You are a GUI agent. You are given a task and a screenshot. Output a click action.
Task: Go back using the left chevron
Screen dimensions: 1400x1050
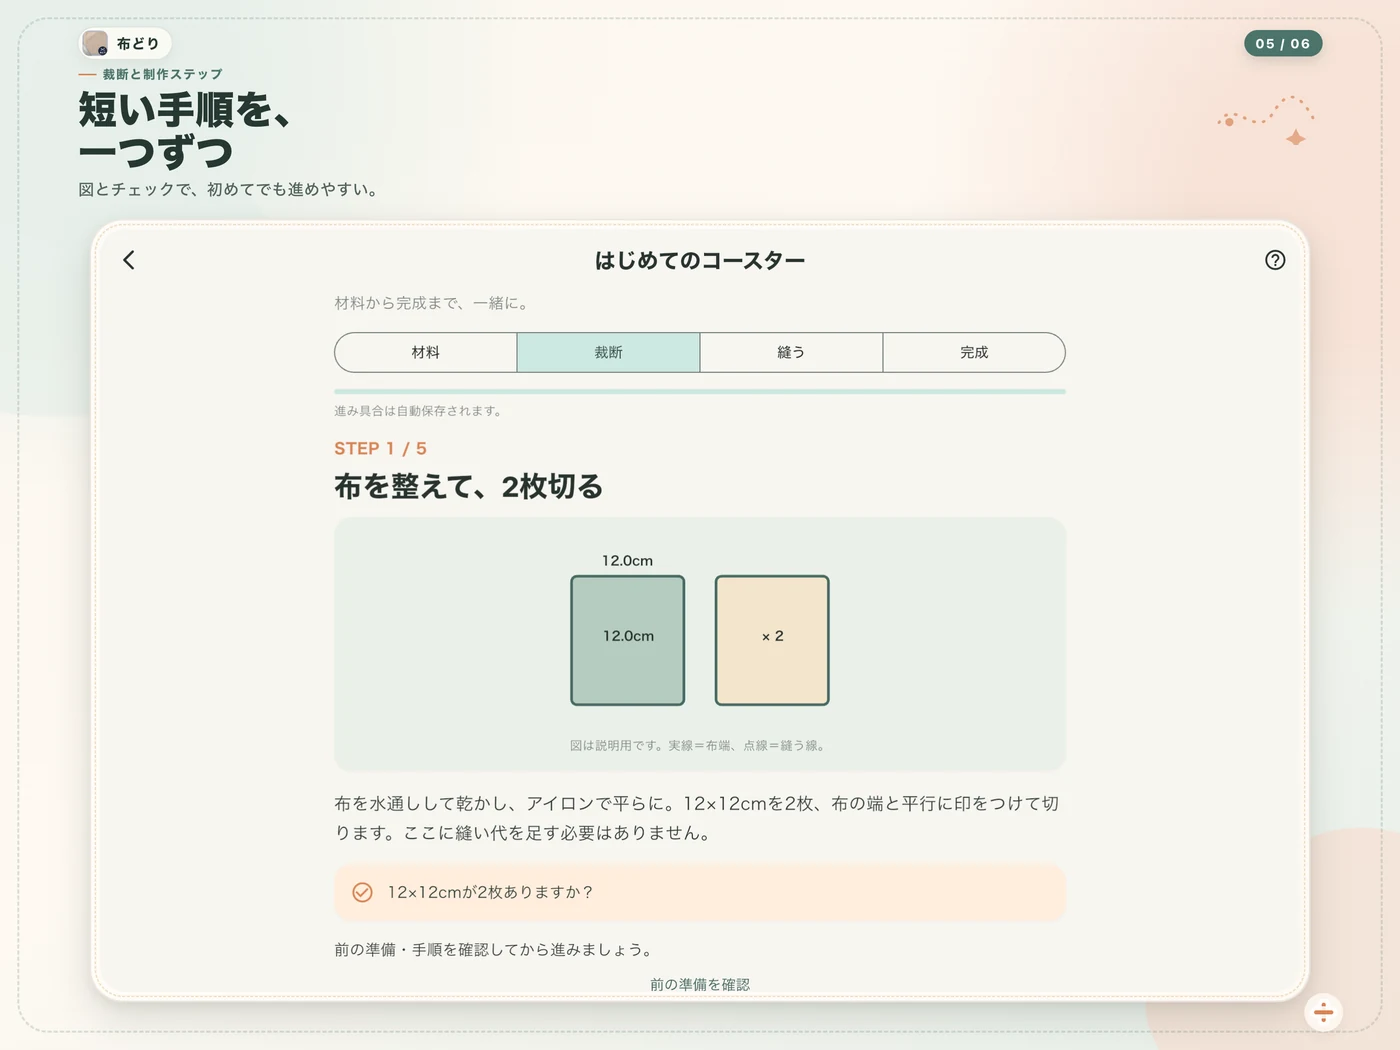click(129, 260)
